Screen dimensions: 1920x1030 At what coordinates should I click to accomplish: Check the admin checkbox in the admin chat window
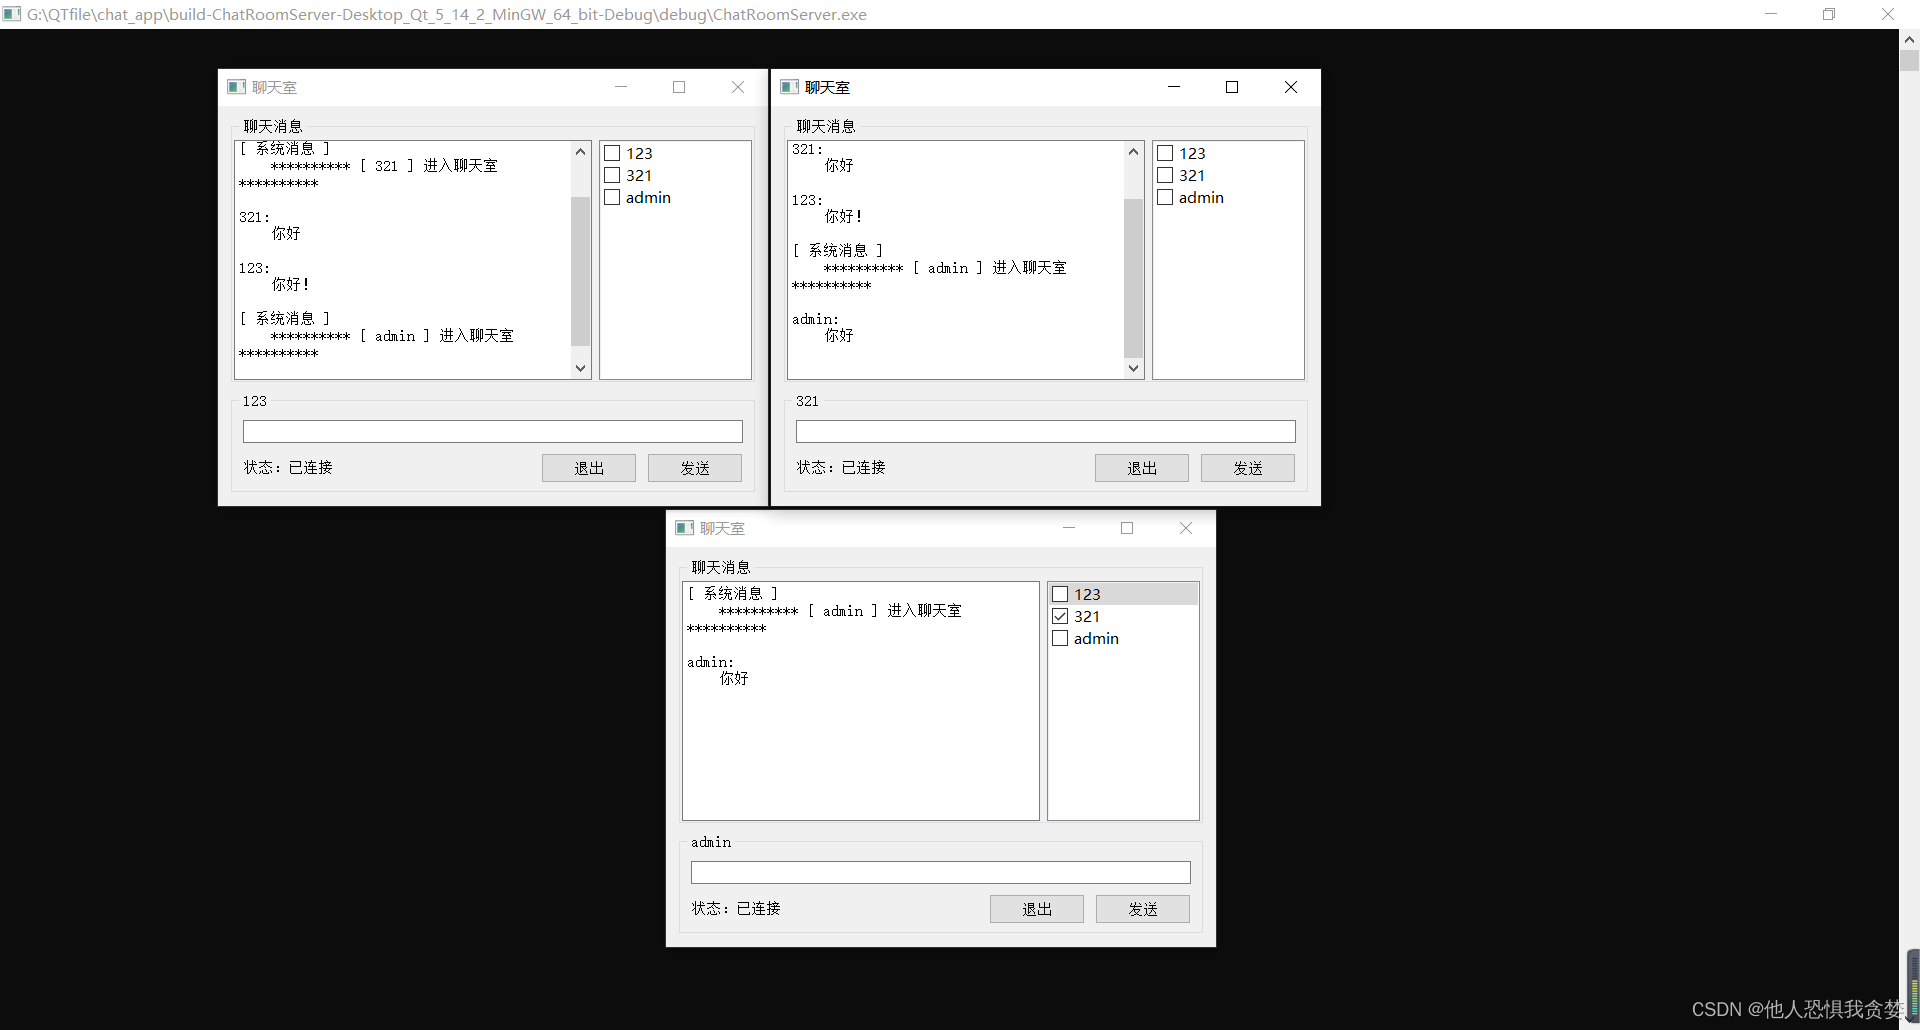[1060, 638]
